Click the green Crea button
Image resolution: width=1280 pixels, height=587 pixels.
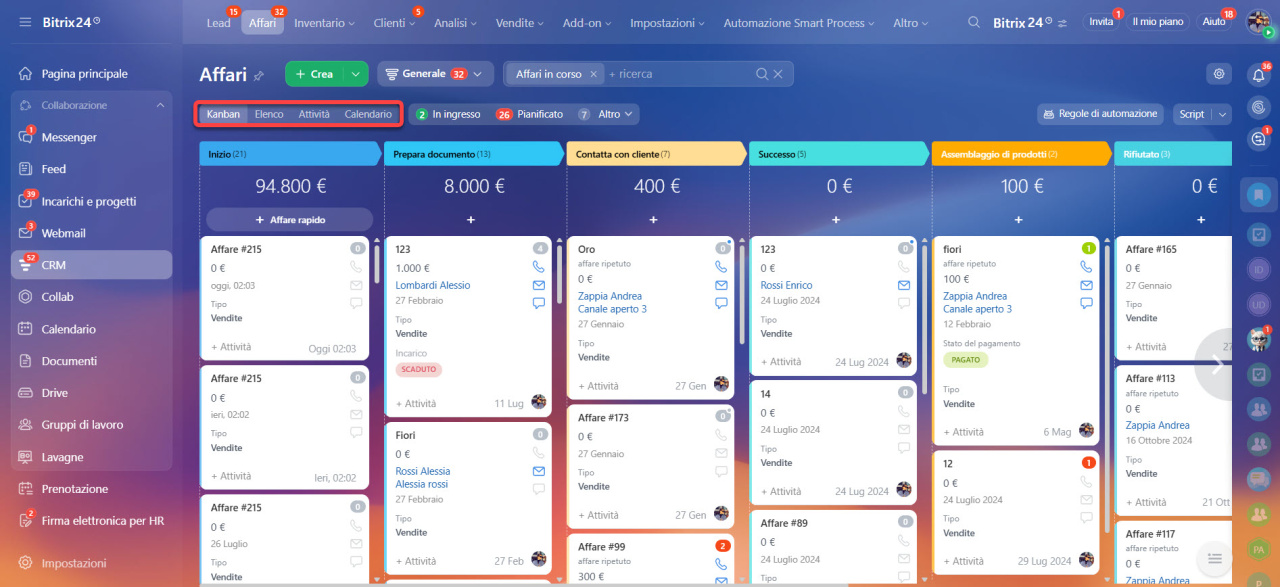point(315,74)
